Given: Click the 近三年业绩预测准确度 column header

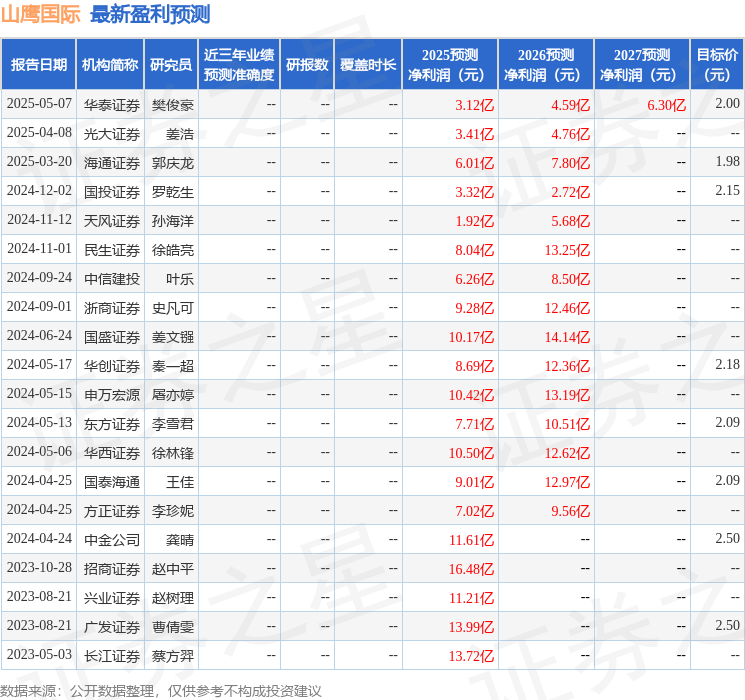Looking at the screenshot, I should click(239, 65).
